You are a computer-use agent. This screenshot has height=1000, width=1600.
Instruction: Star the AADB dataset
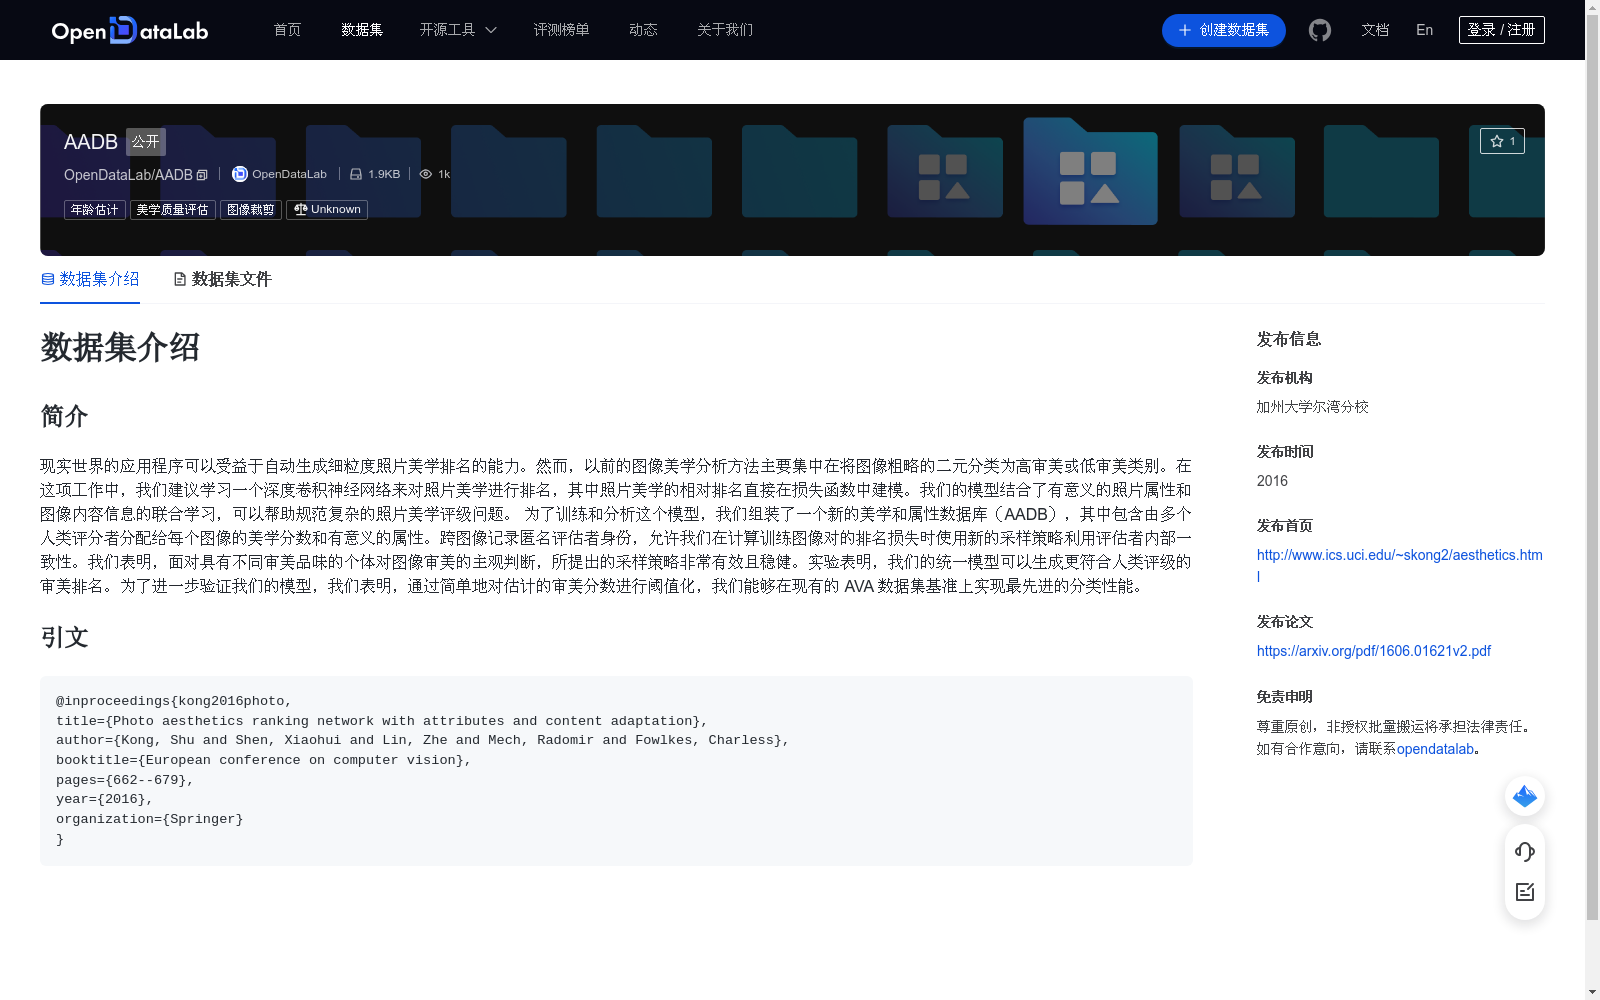point(1502,141)
